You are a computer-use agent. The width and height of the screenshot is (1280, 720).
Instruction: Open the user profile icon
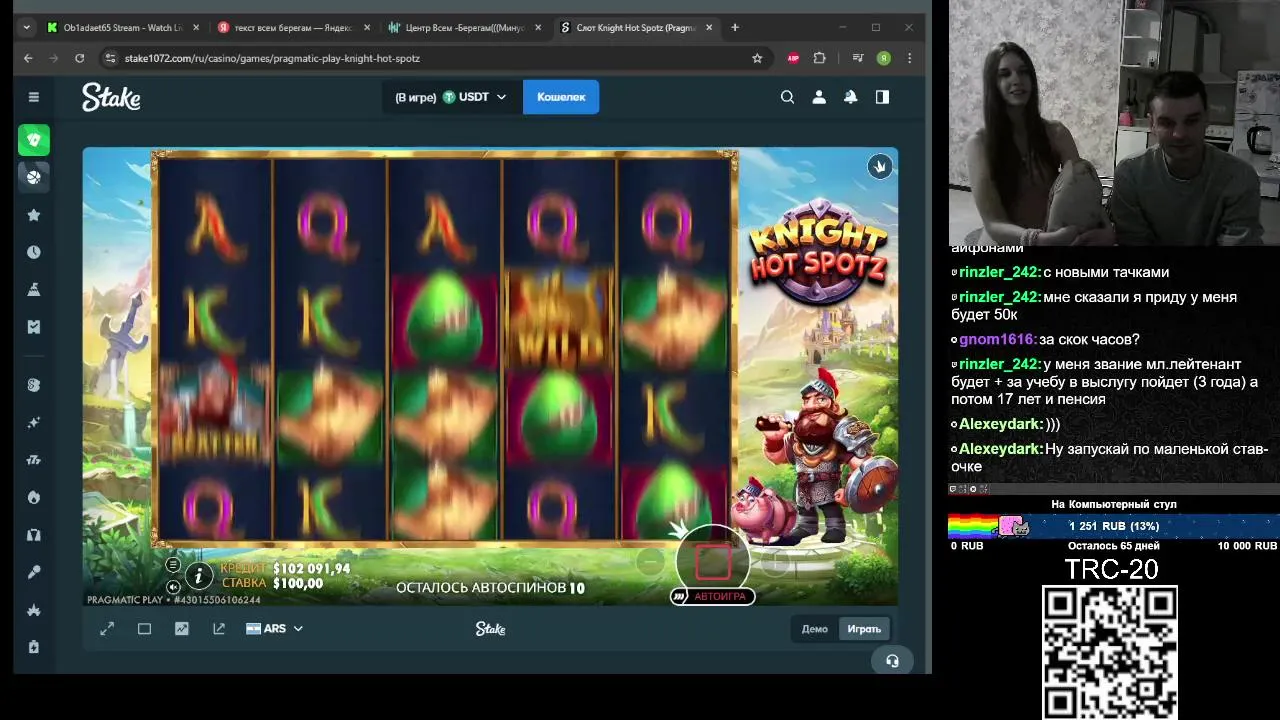pos(819,97)
